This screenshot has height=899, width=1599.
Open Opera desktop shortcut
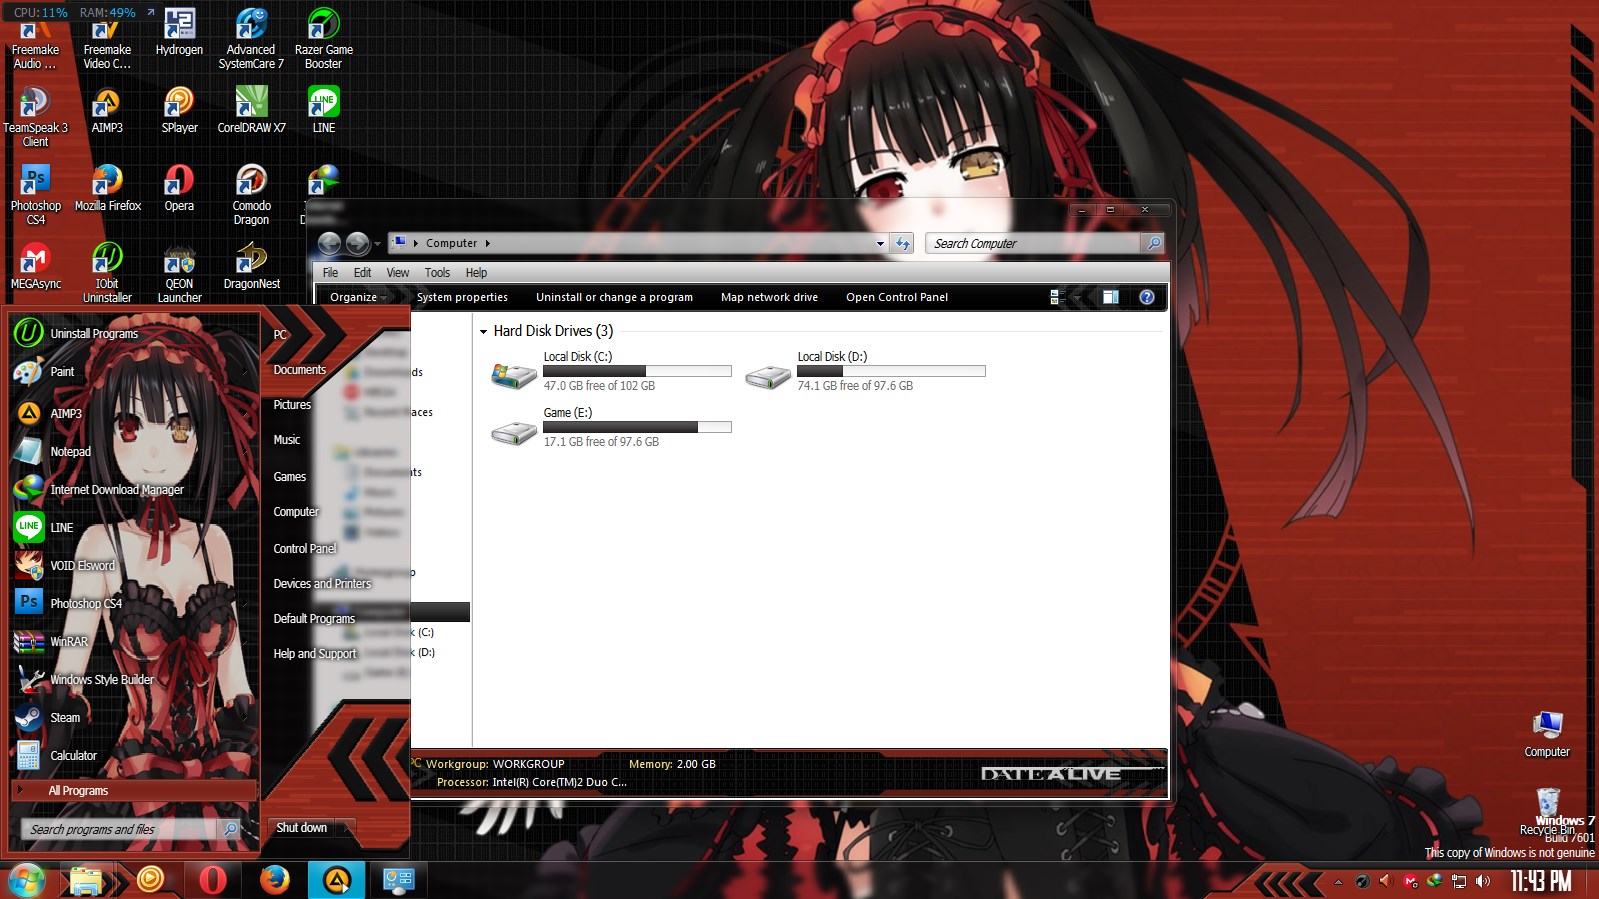179,188
